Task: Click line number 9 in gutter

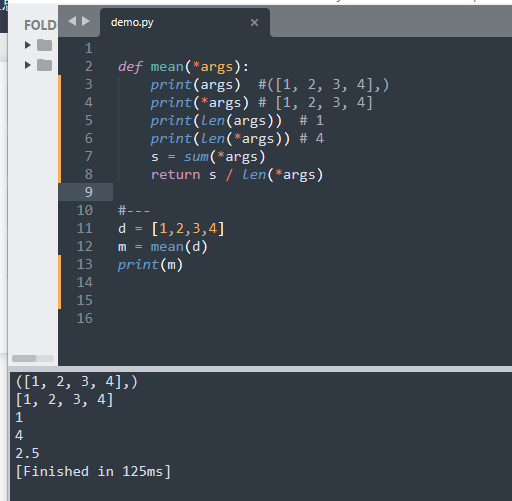Action: click(88, 192)
